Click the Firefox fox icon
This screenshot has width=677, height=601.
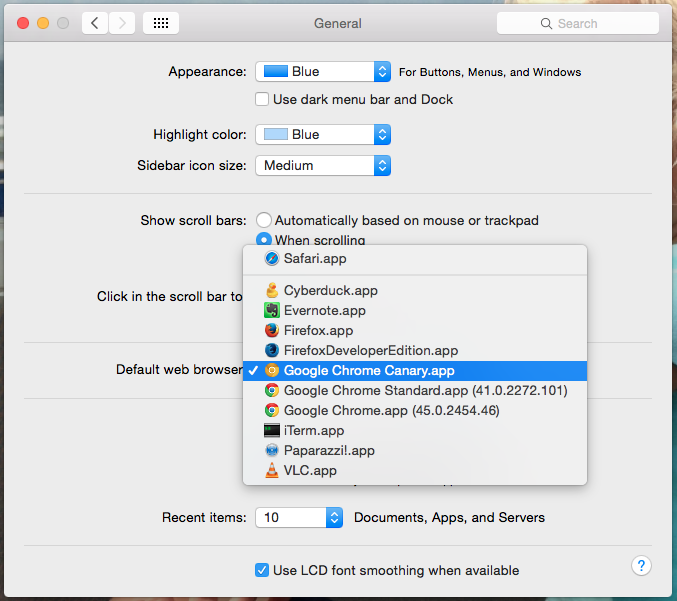click(272, 330)
